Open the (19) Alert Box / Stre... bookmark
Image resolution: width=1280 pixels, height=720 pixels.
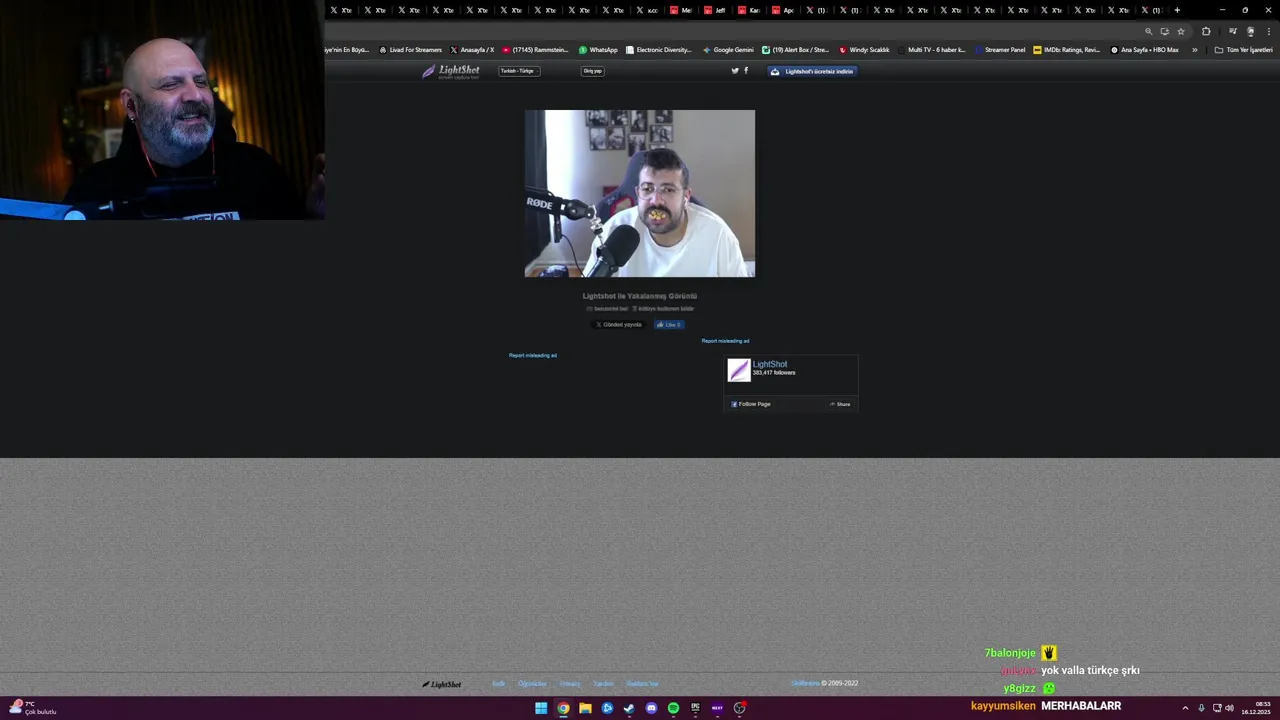tap(795, 50)
